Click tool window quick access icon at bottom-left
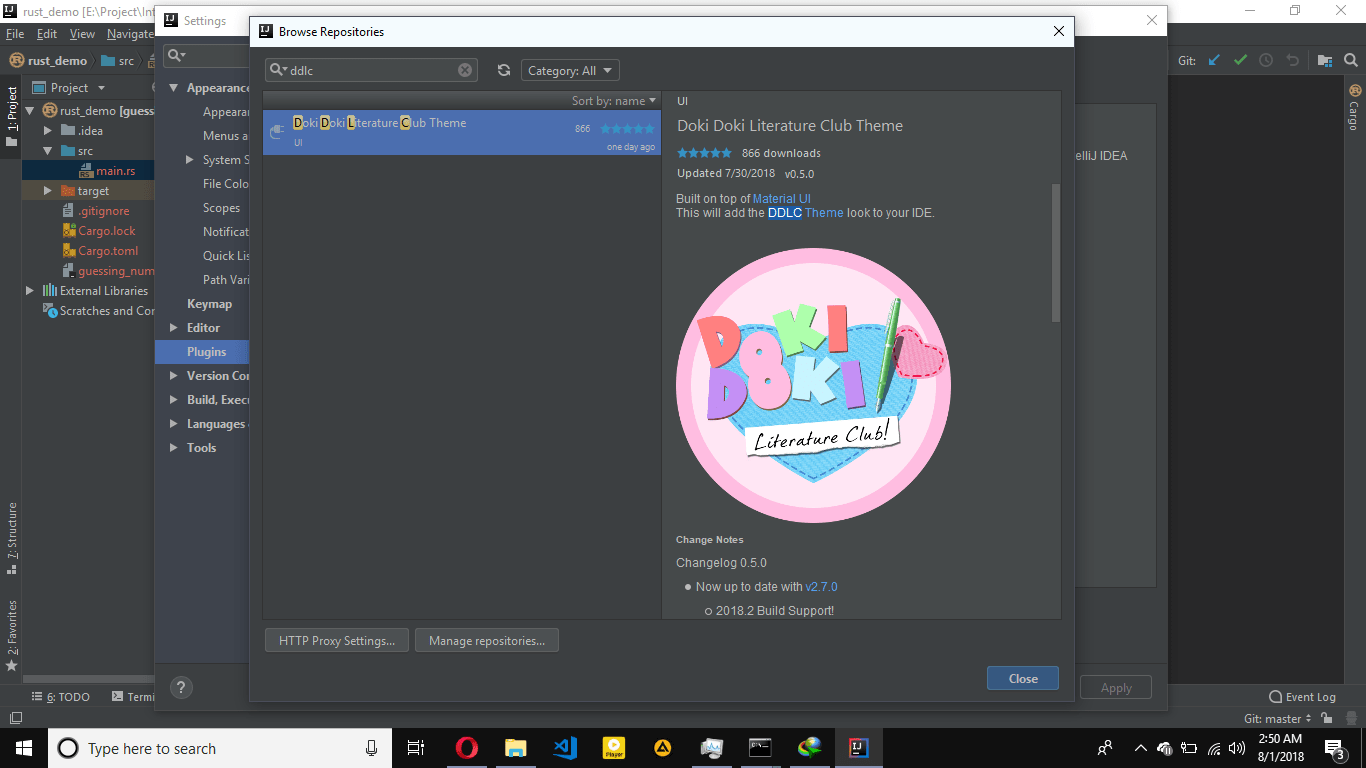 point(15,718)
